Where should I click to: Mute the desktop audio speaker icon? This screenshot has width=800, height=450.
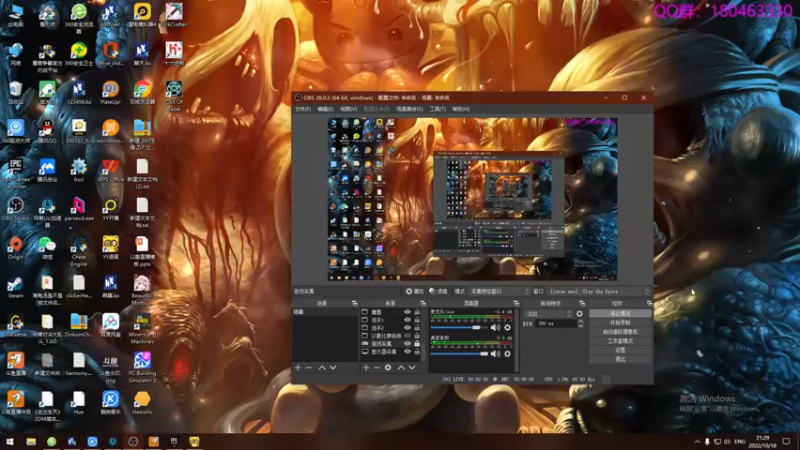(x=495, y=354)
